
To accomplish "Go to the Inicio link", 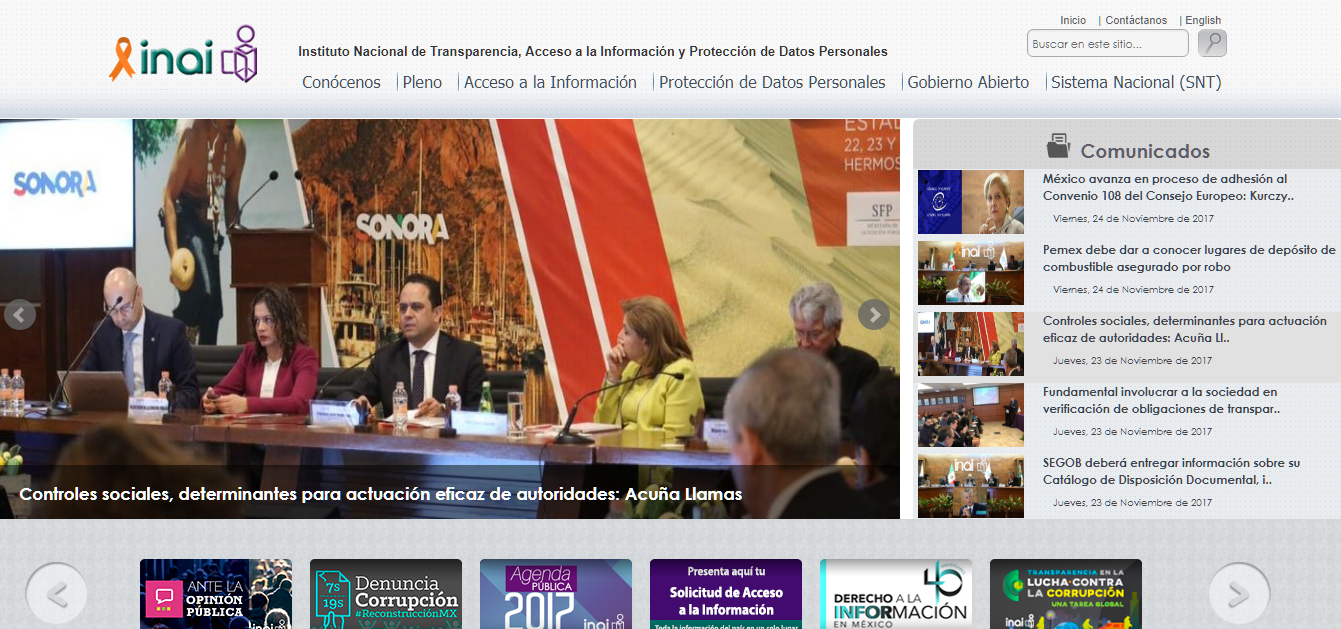I will pyautogui.click(x=1073, y=20).
